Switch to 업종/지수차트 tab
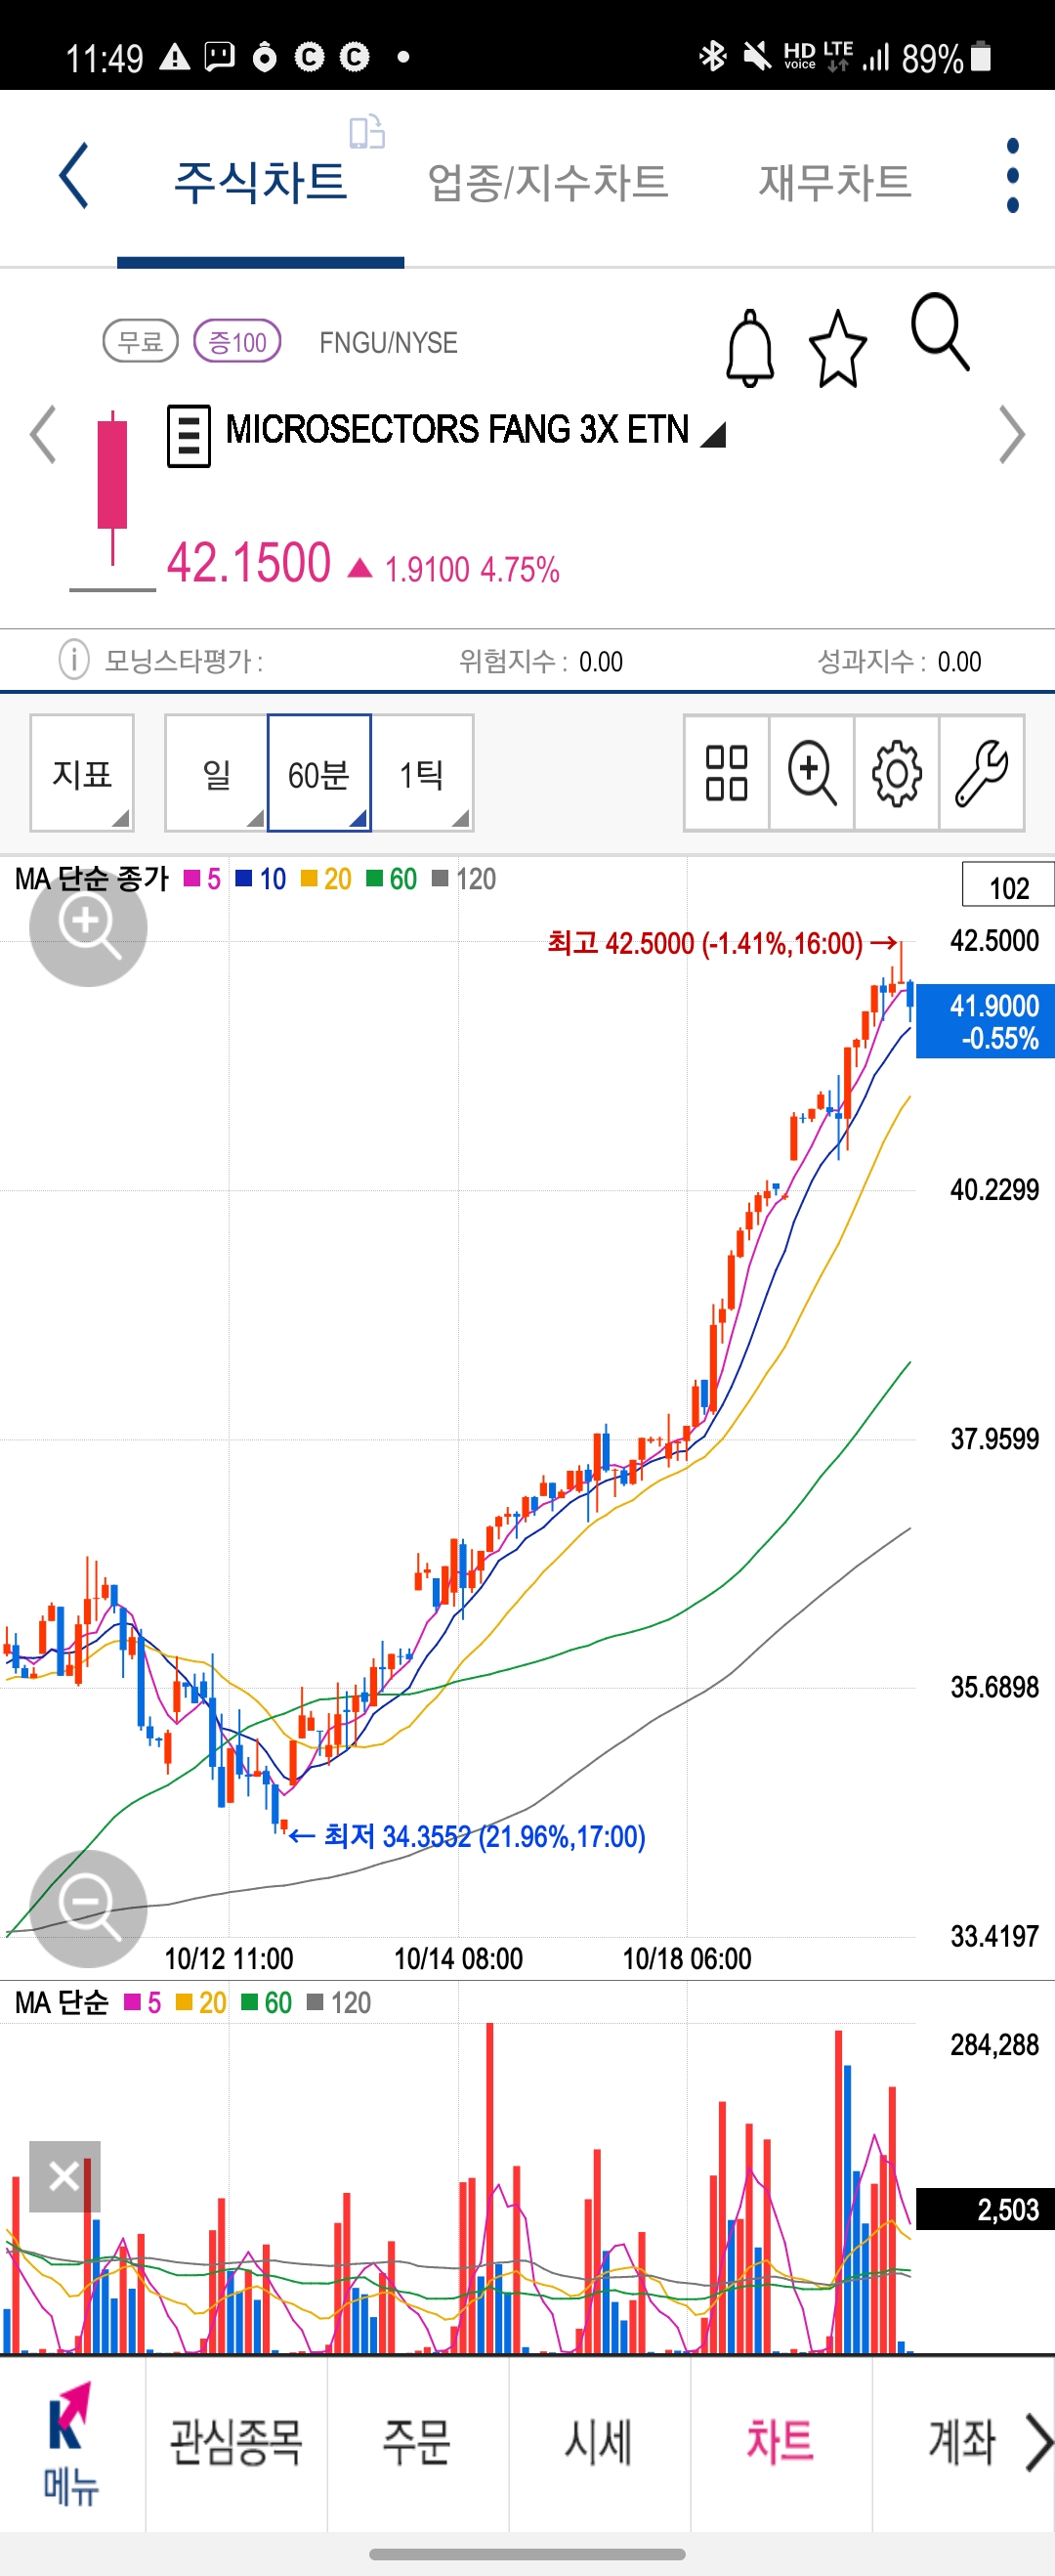This screenshot has width=1055, height=2576. (x=547, y=182)
